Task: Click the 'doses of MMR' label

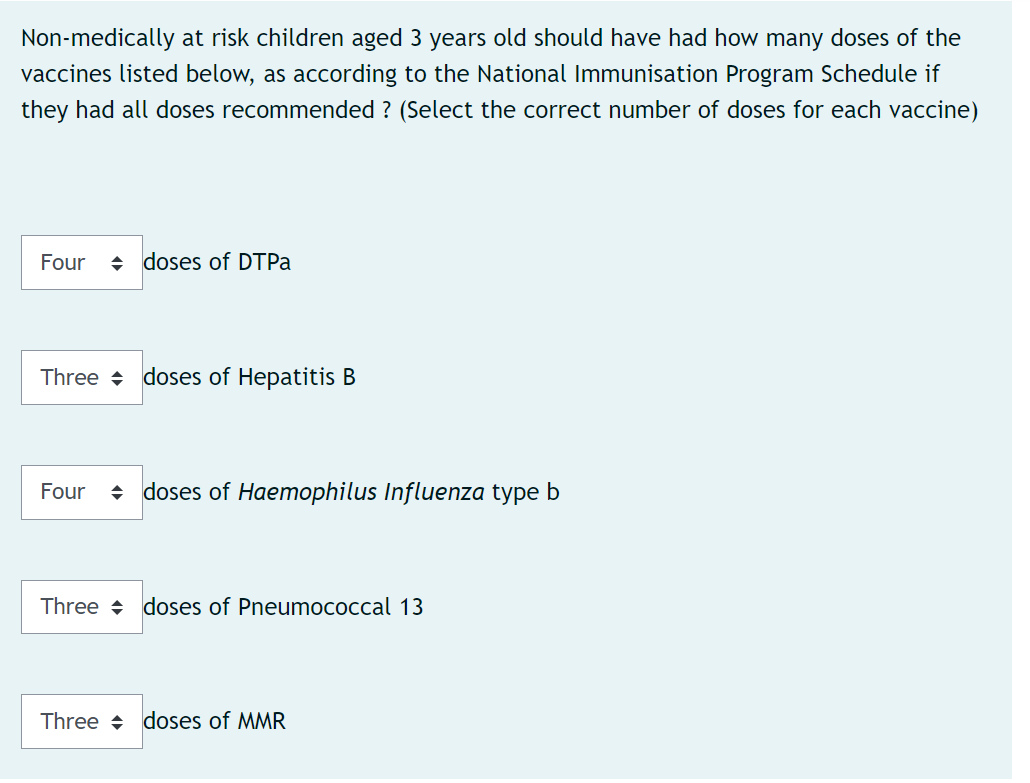Action: (x=215, y=721)
